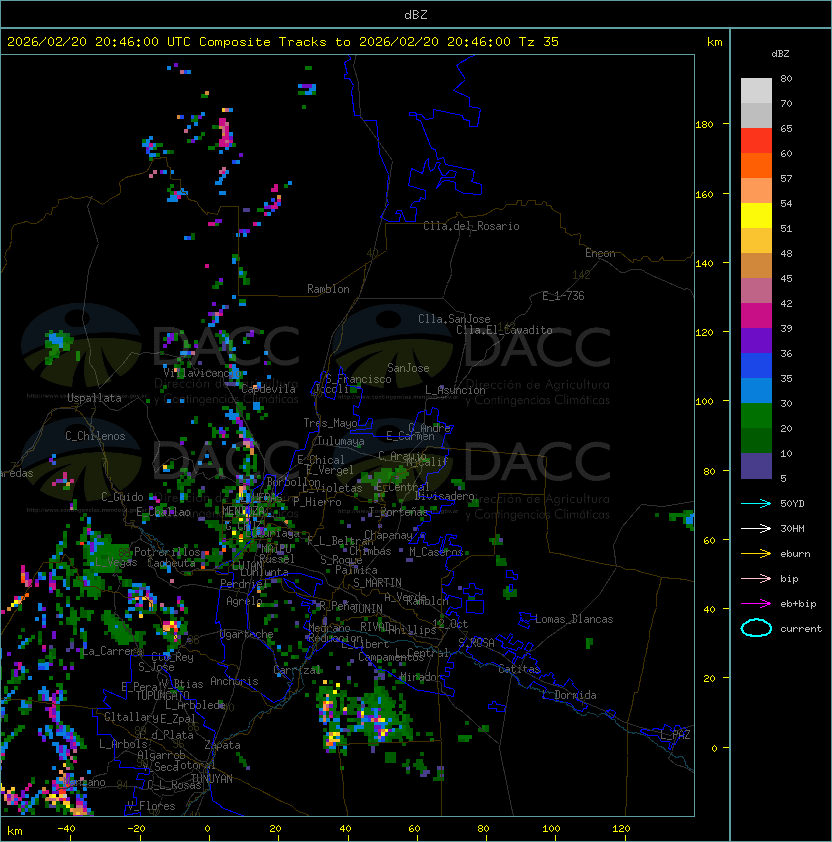This screenshot has width=832, height=842.
Task: Click the cyan 'current' ellipse icon
Action: (x=756, y=628)
